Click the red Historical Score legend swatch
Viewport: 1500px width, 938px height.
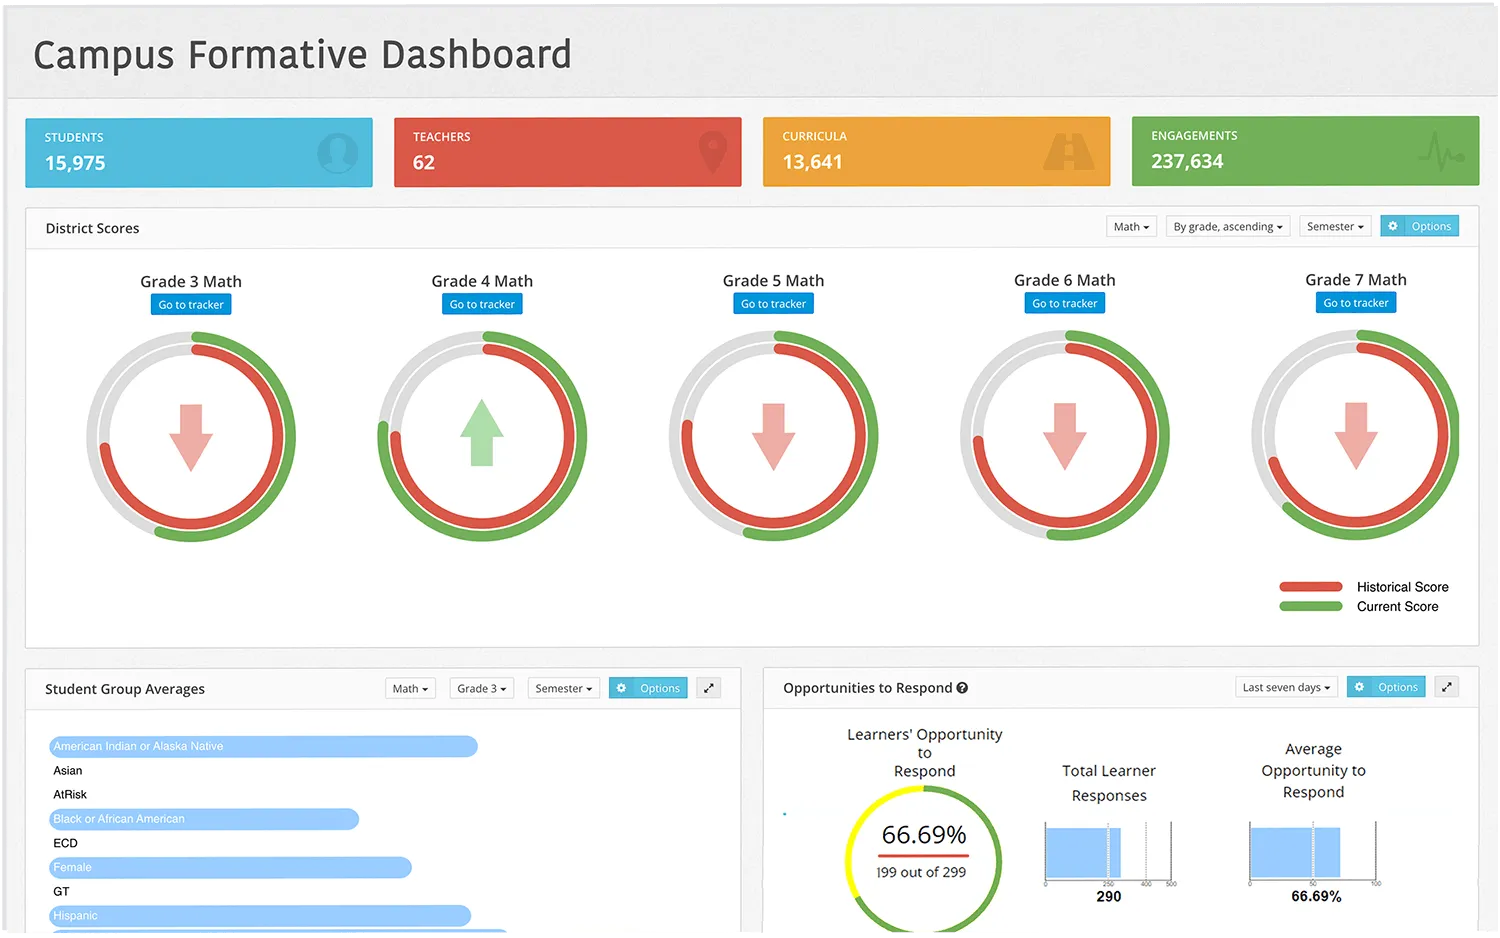point(1311,587)
